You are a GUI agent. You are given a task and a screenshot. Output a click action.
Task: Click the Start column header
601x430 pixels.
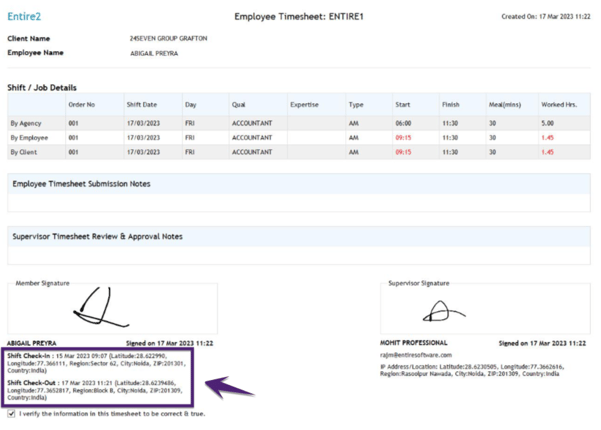[x=403, y=105]
